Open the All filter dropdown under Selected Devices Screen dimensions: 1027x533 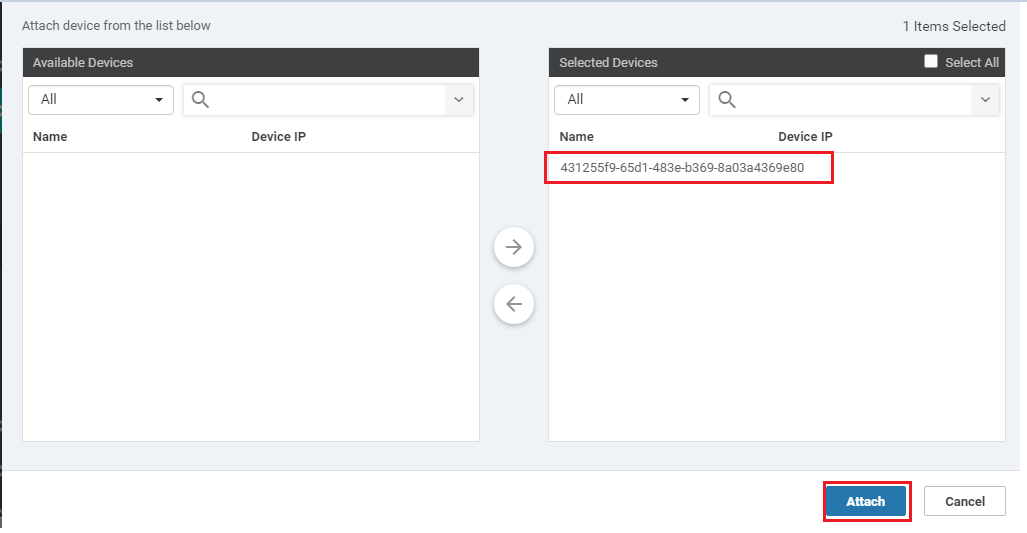pos(627,100)
